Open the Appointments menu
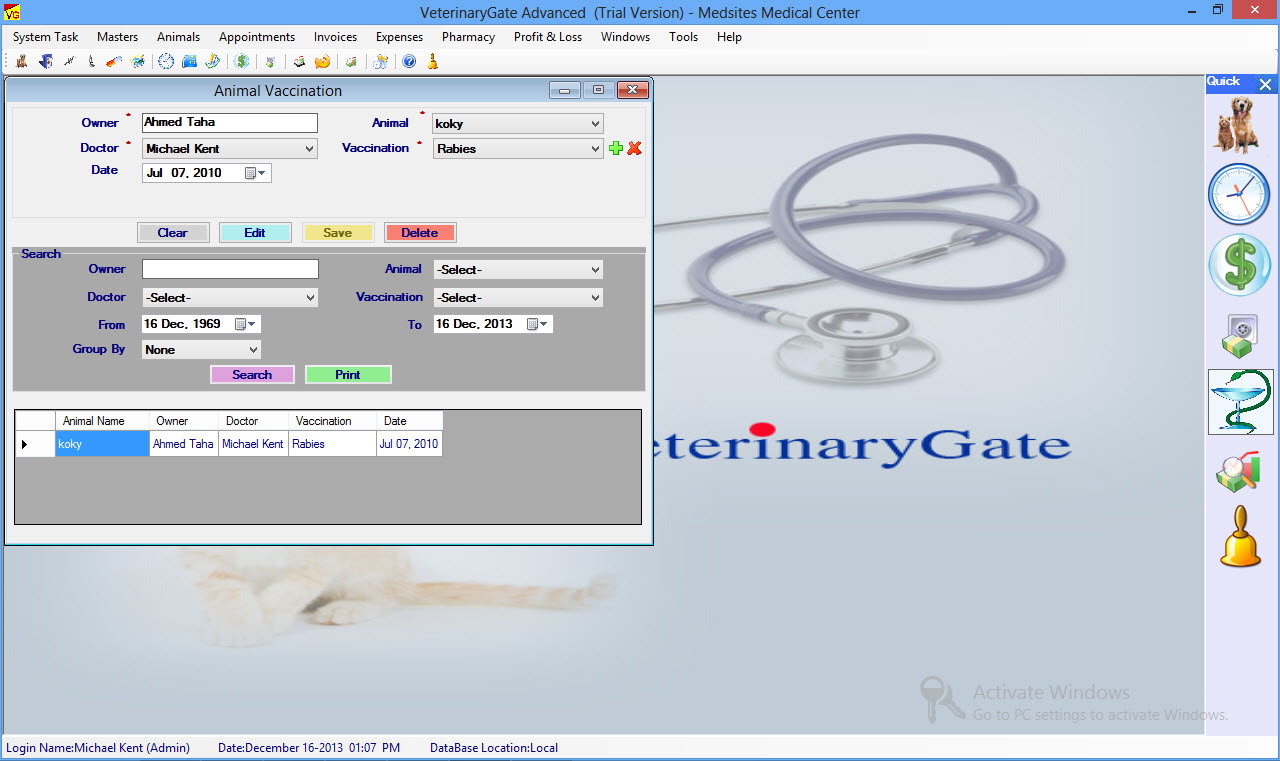1280x761 pixels. click(257, 37)
